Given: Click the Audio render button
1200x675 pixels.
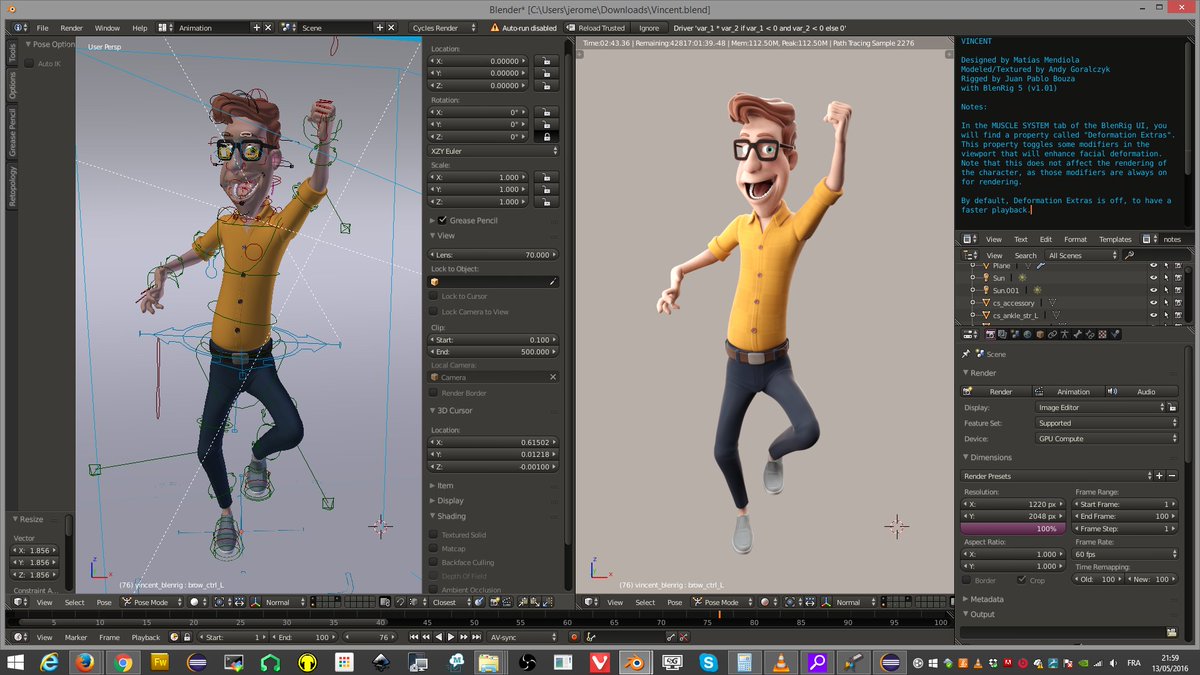Looking at the screenshot, I should (1141, 391).
